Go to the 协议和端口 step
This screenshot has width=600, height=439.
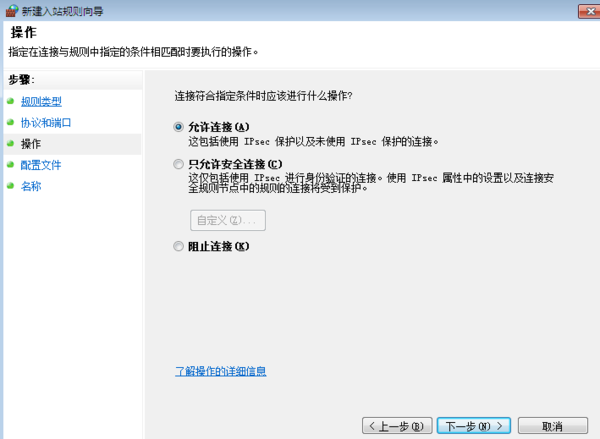46,123
